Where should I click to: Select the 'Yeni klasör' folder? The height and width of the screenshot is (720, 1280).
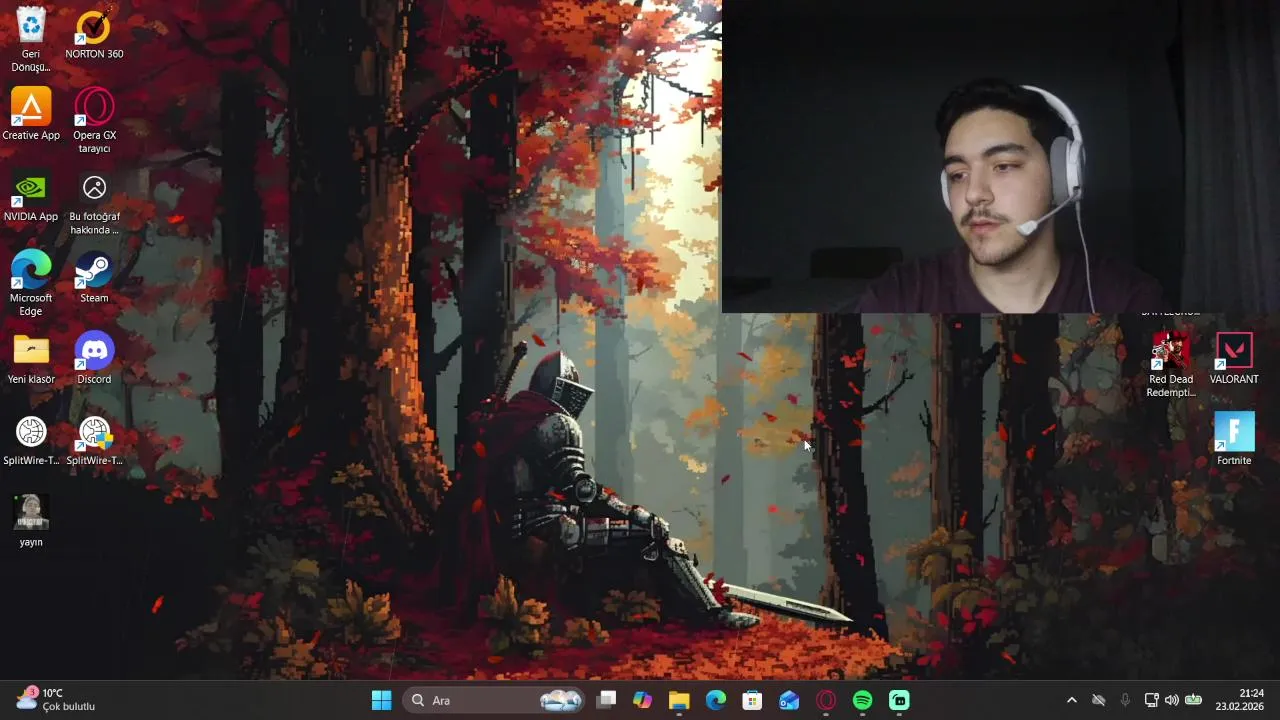(31, 358)
